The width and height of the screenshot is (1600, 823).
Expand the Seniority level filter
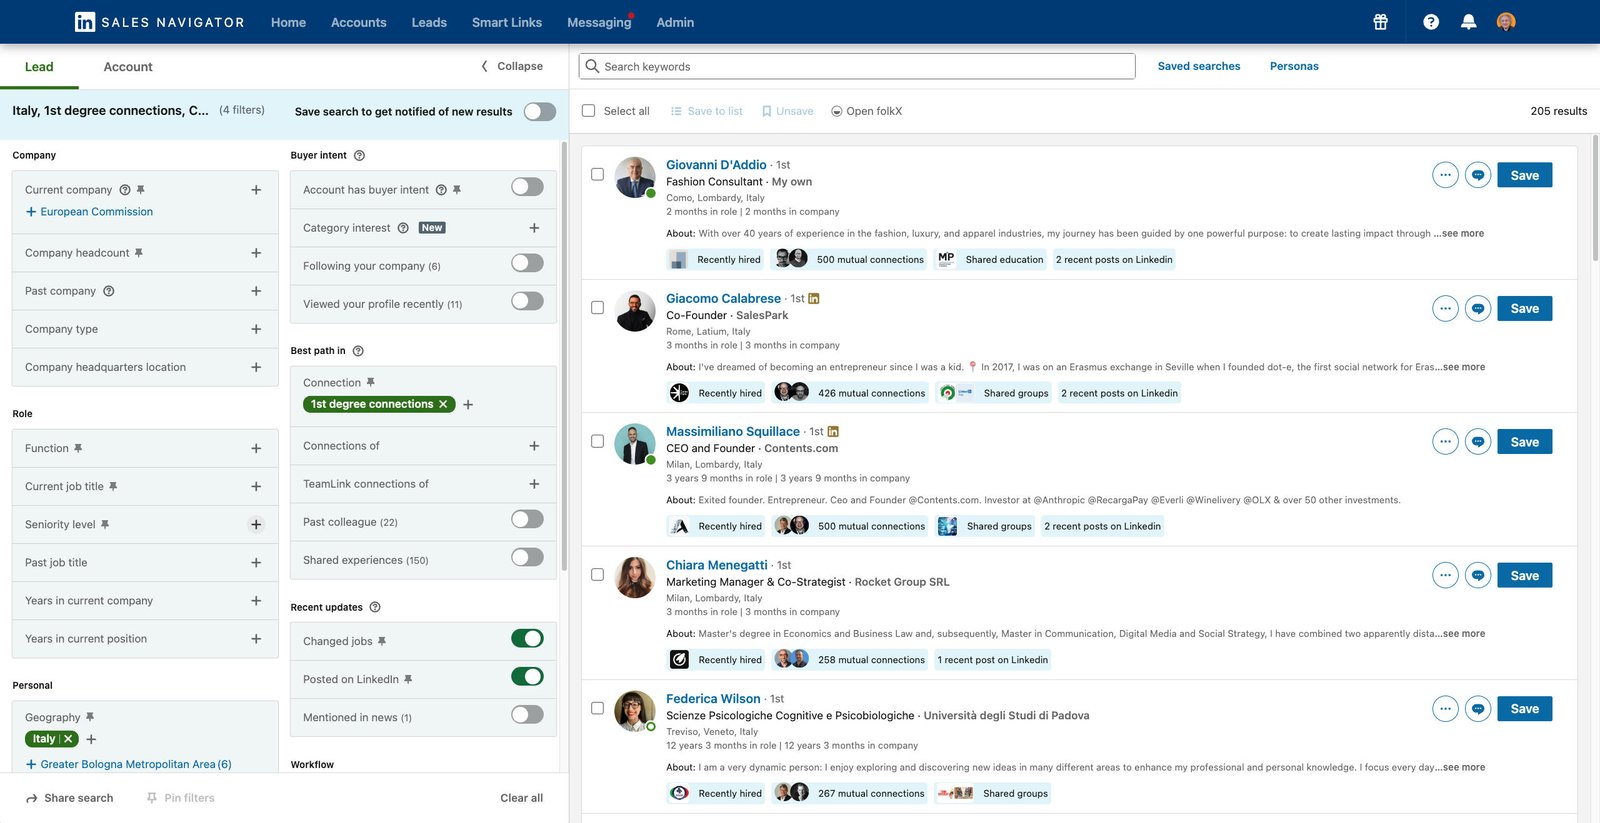click(x=256, y=525)
